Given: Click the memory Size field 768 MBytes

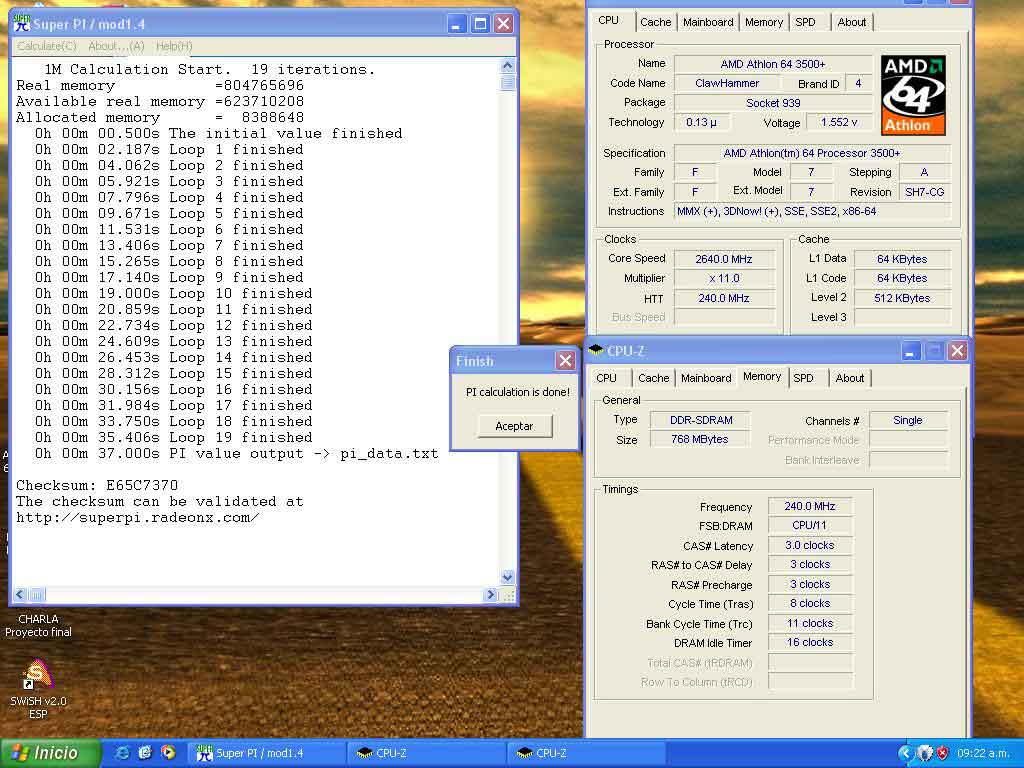Looking at the screenshot, I should (699, 440).
